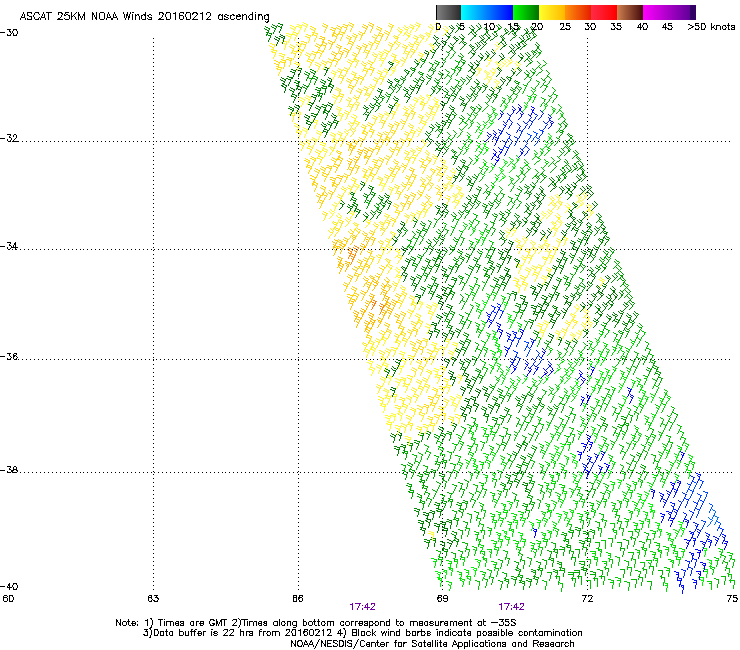
Task: Click the magenta-purple 40-50 knots legend swatch
Action: [x=669, y=12]
